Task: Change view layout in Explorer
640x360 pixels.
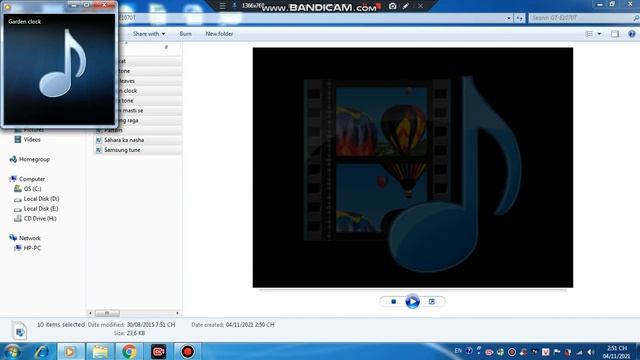Action: [589, 34]
